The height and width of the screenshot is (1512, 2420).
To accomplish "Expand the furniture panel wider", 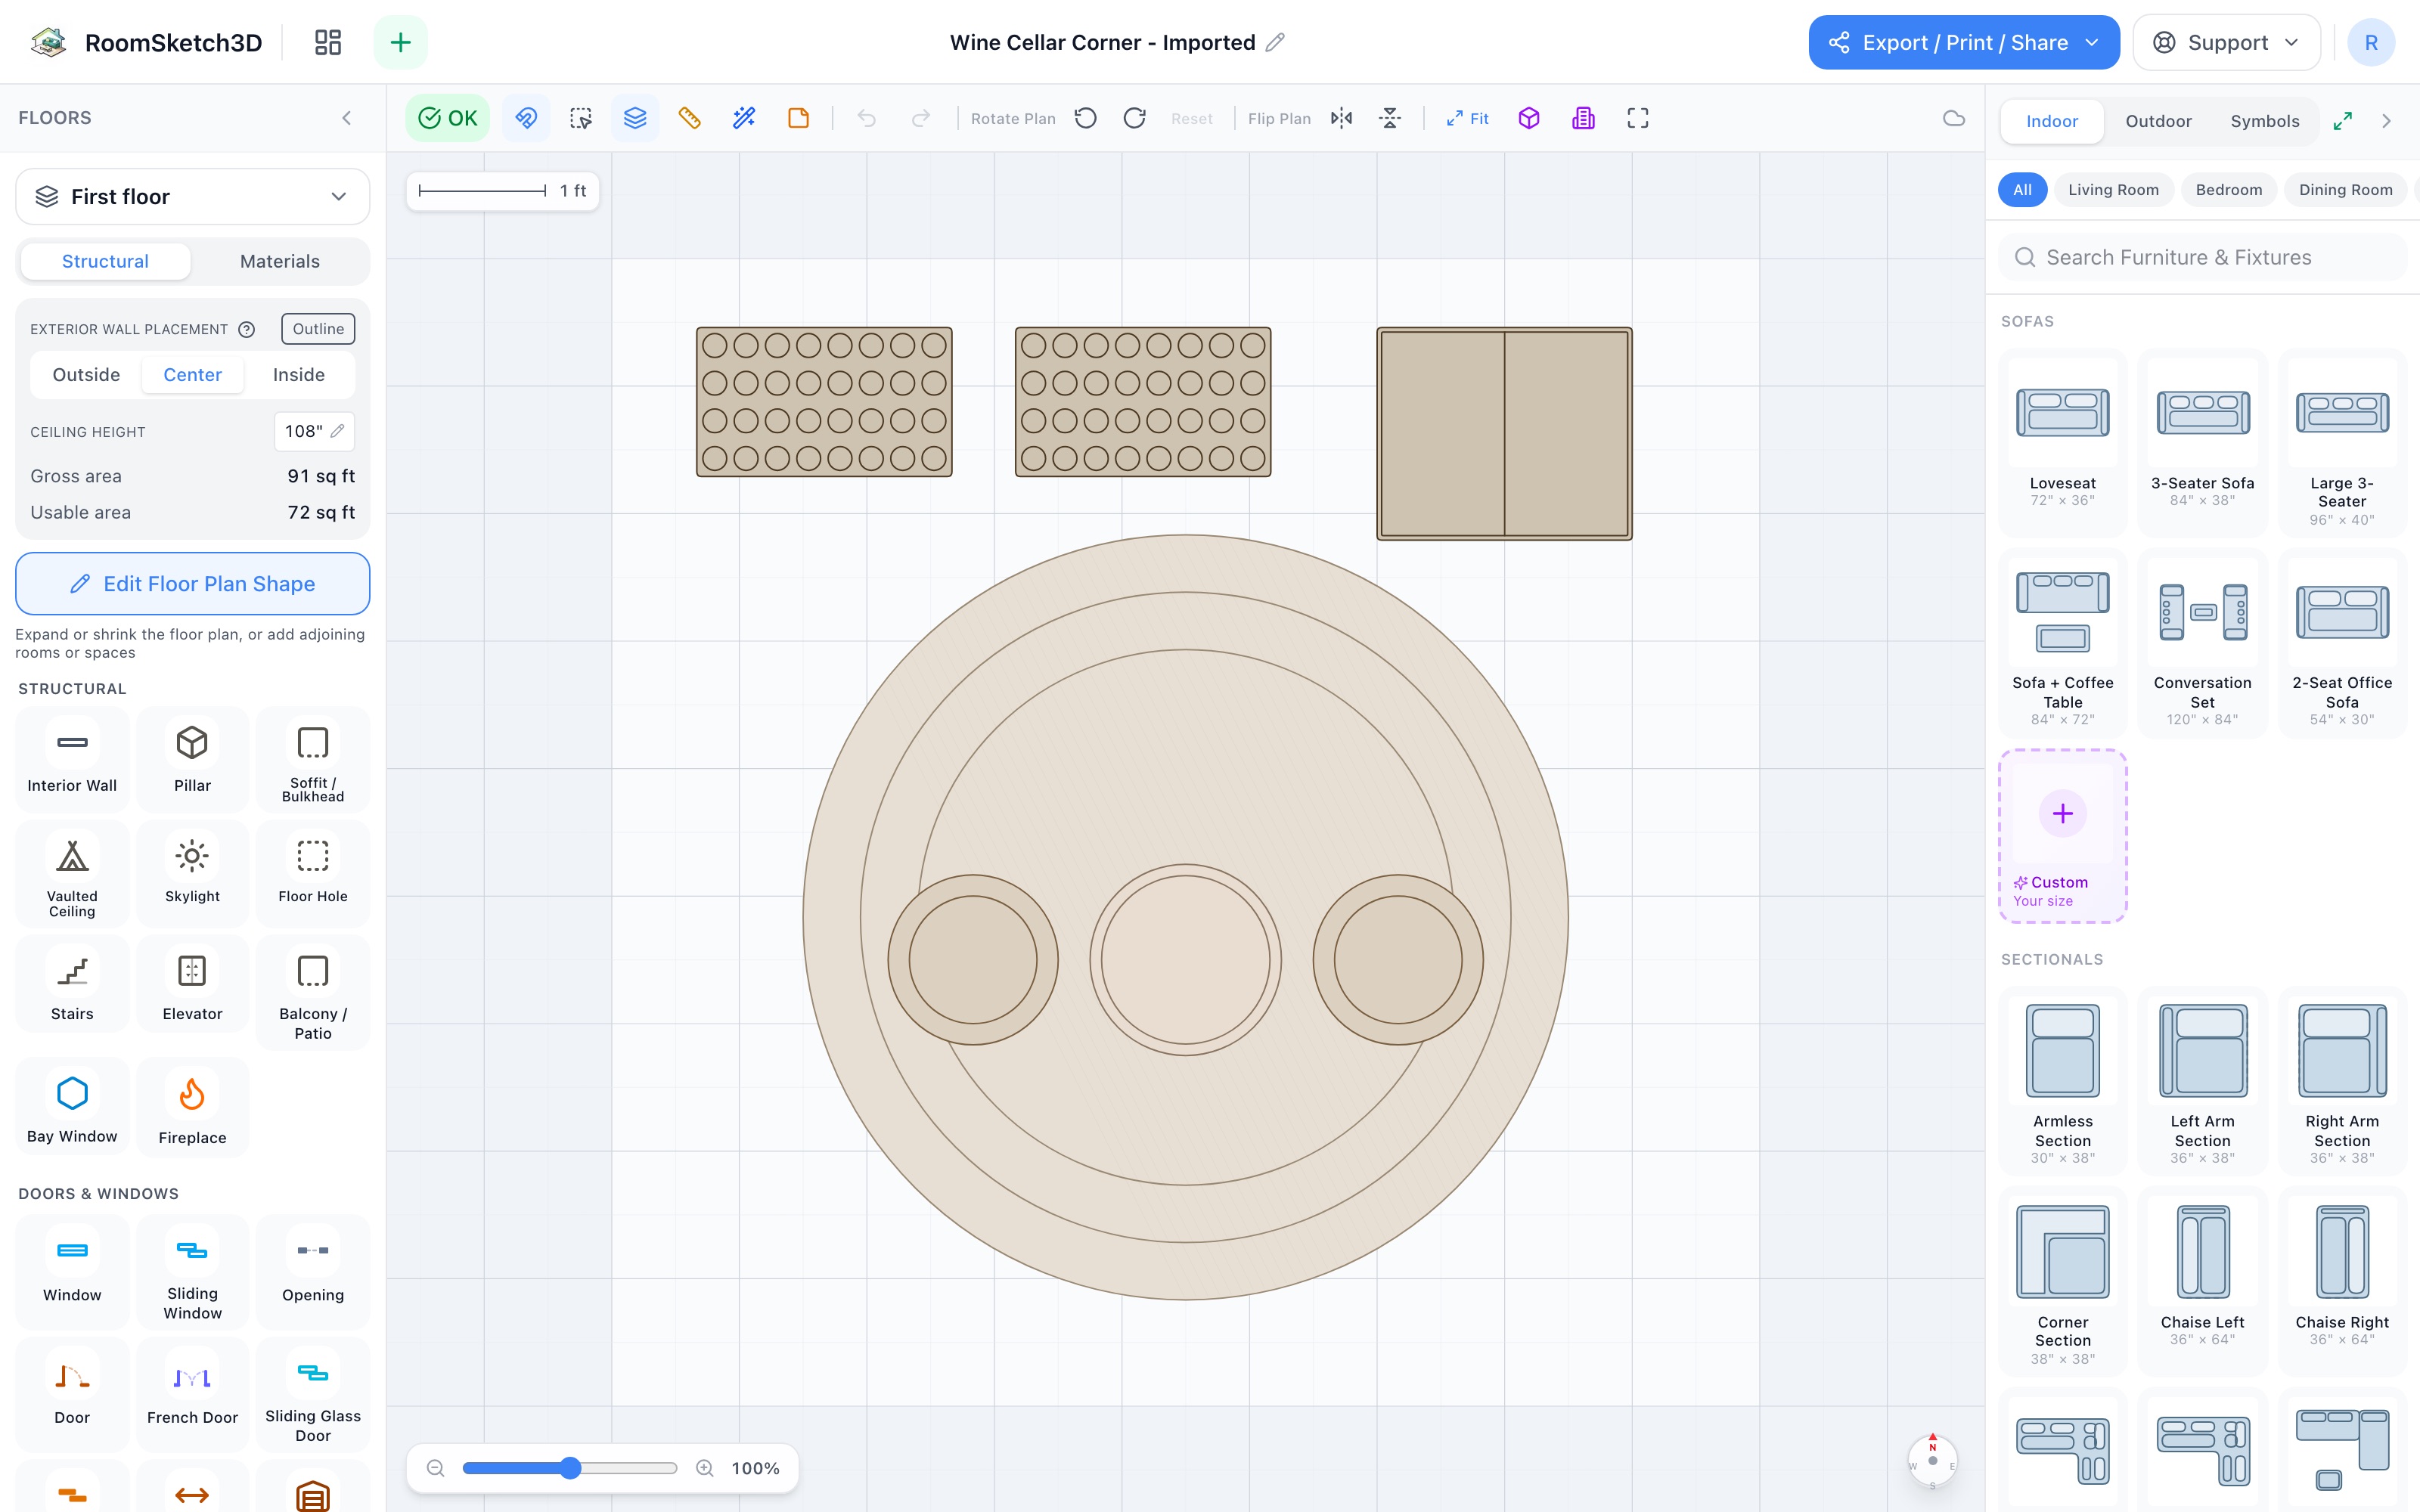I will (2342, 121).
